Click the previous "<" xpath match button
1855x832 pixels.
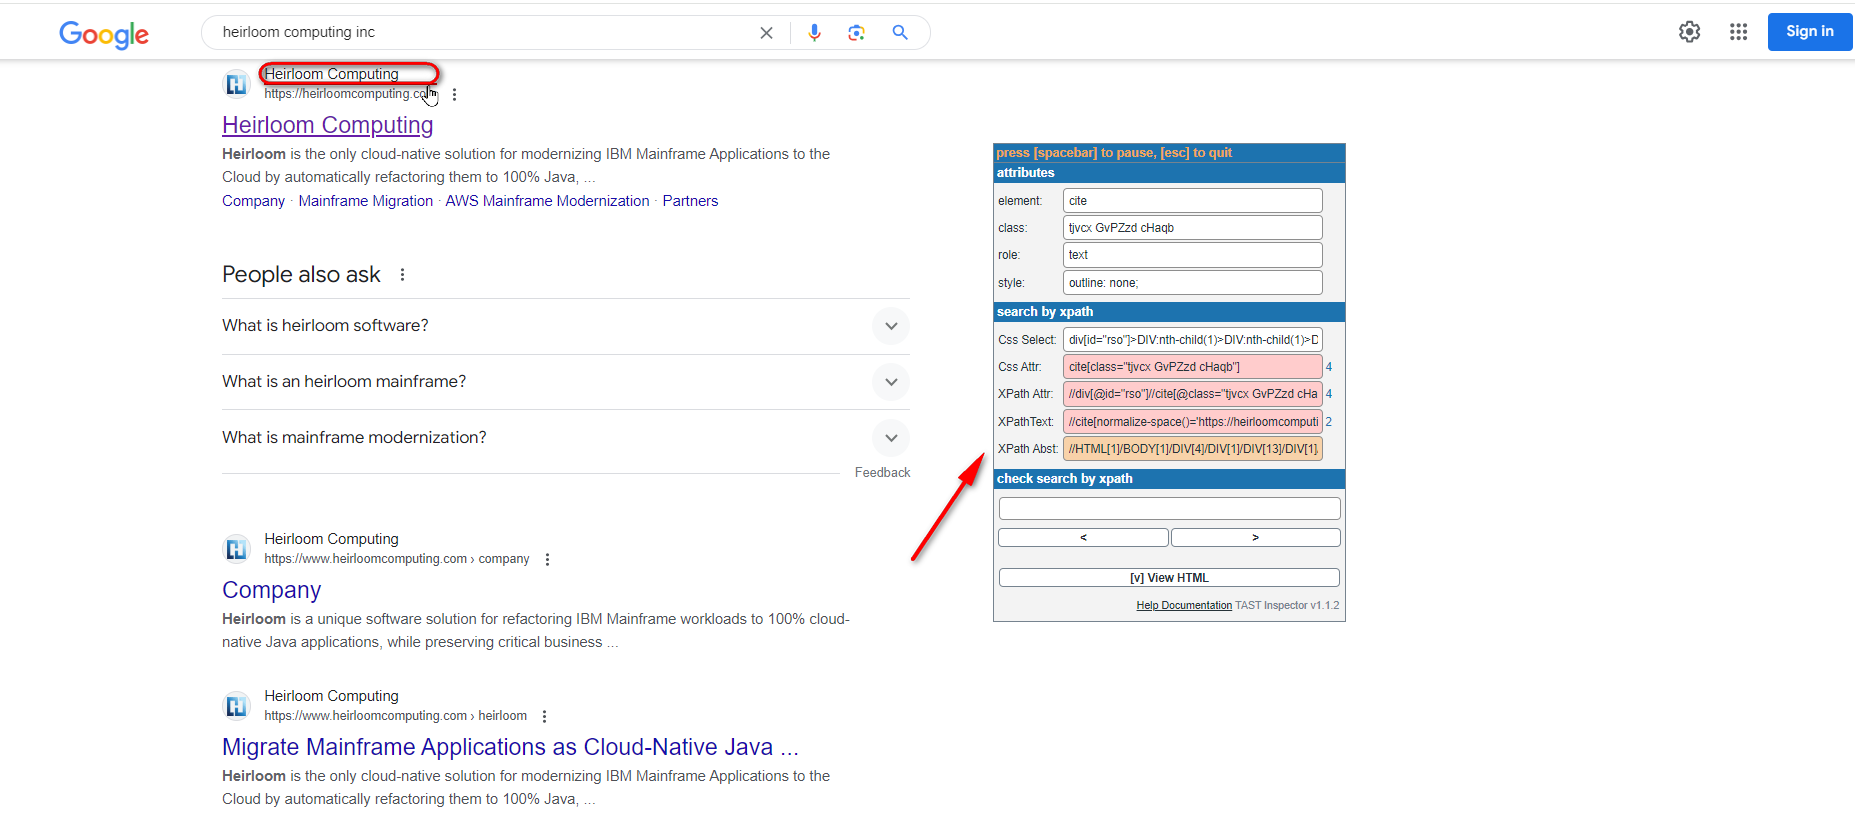(1083, 538)
